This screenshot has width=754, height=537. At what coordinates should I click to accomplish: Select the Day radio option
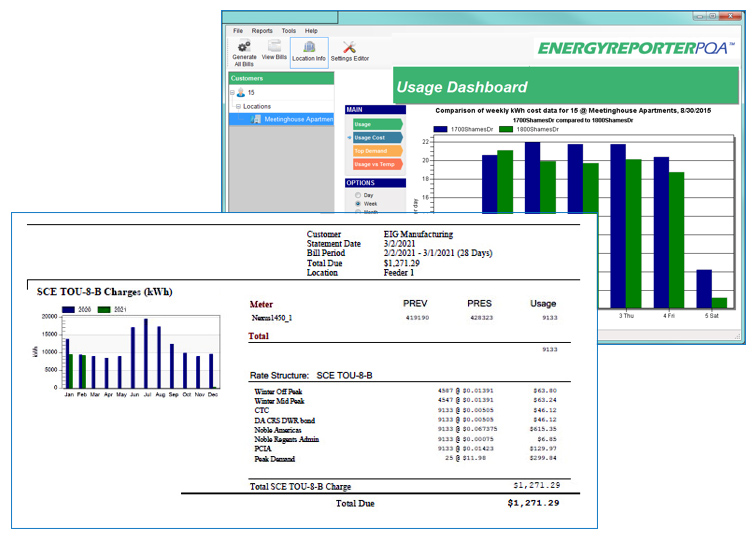[358, 195]
